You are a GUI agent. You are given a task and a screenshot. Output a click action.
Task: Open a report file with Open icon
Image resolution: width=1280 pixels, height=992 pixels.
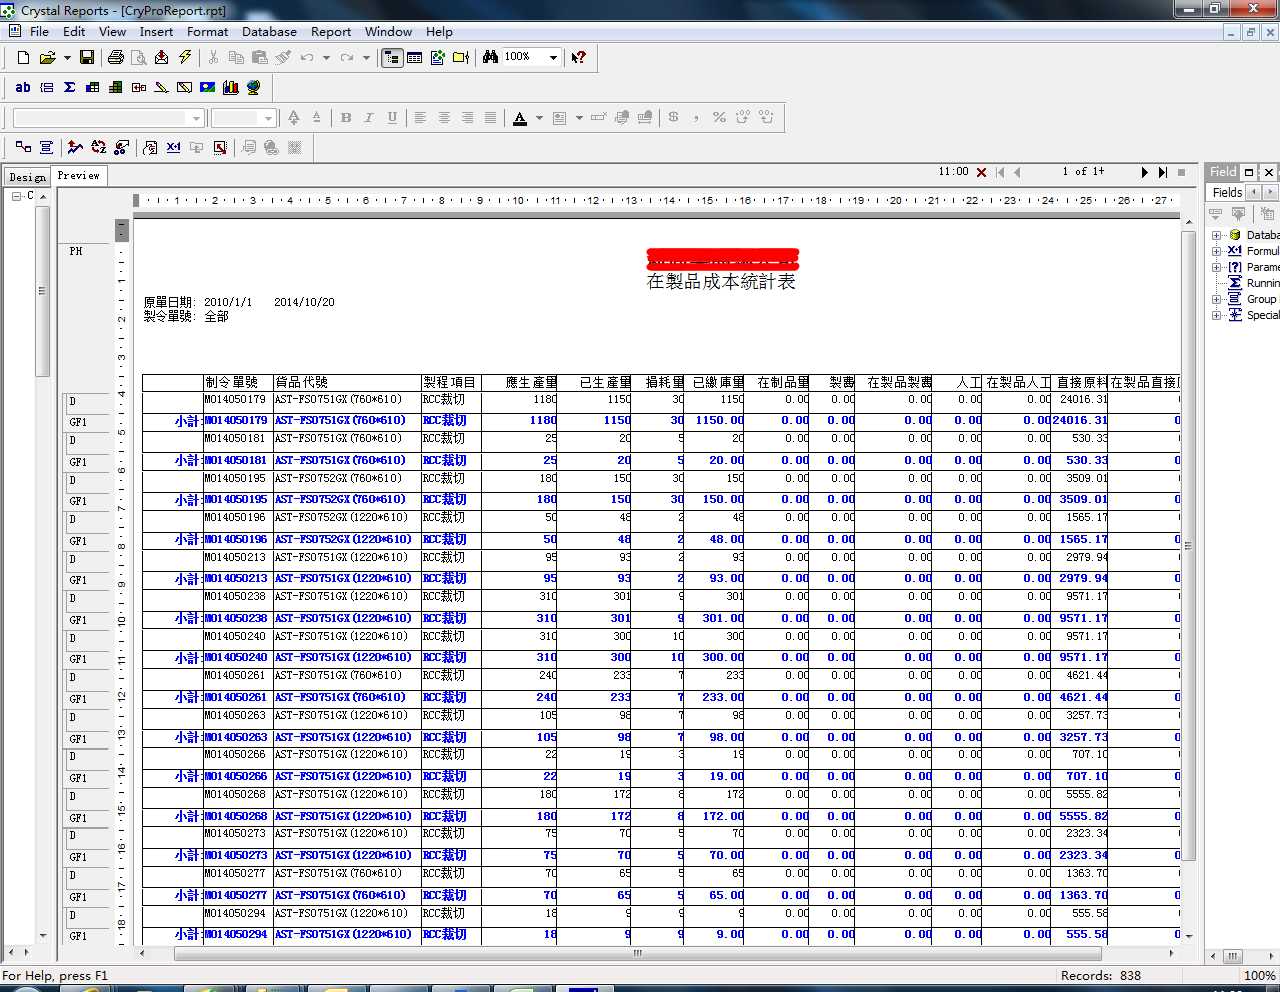coord(46,57)
